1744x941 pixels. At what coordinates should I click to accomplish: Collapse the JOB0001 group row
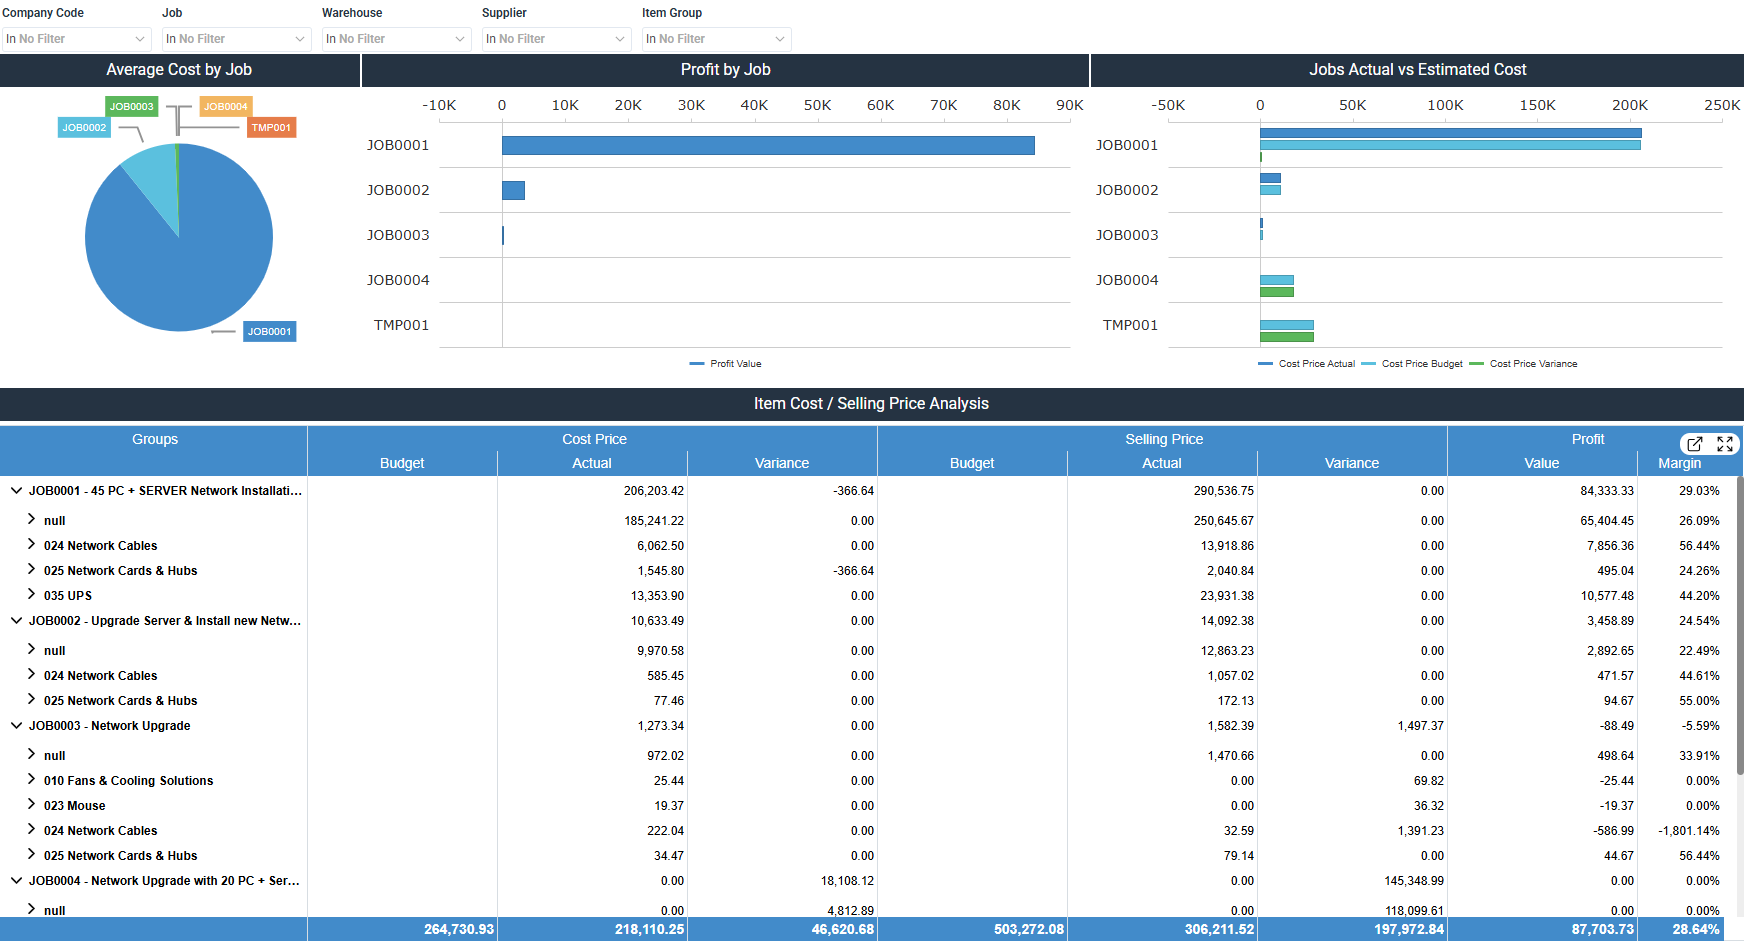click(x=16, y=491)
